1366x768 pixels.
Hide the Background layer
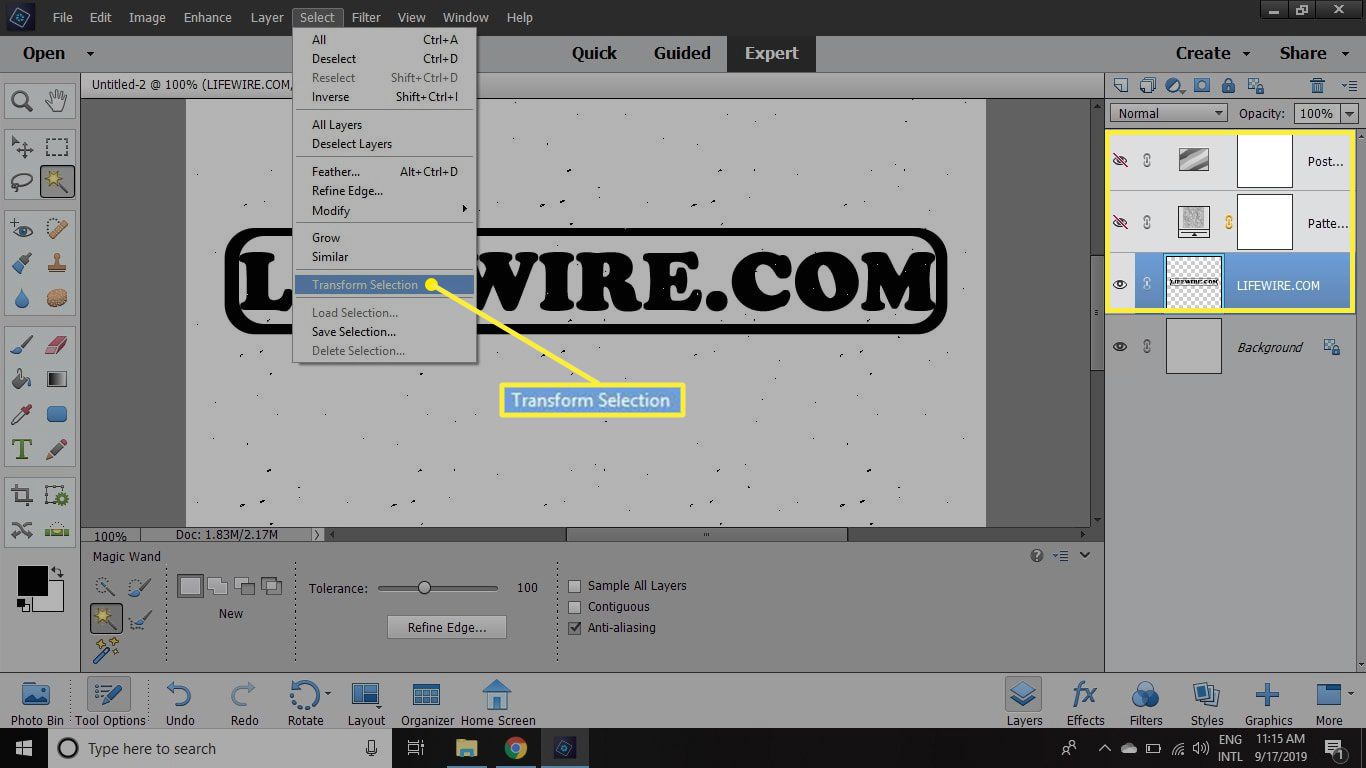[x=1120, y=347]
